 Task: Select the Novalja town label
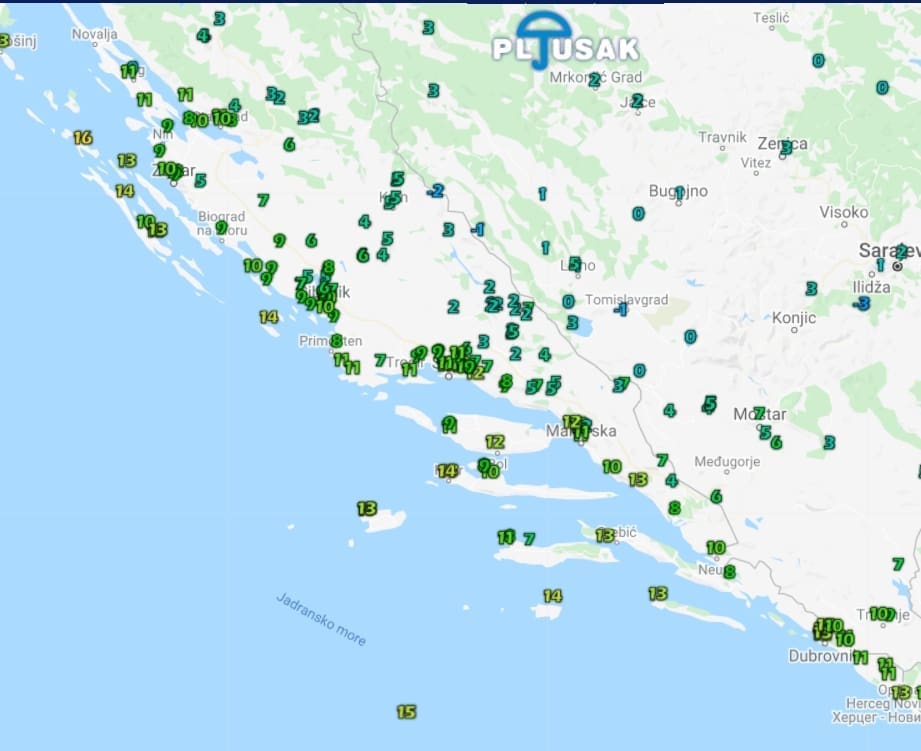tap(94, 34)
